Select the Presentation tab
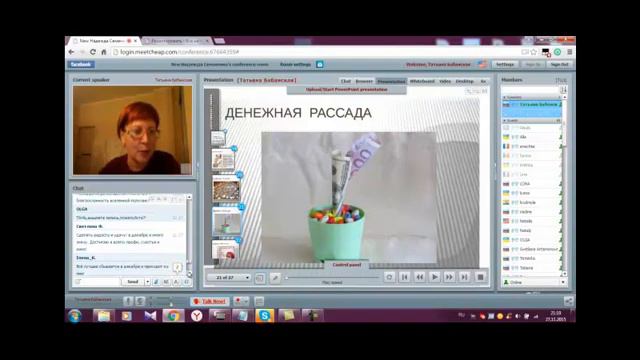Viewport: 640px width, 360px height. tap(391, 81)
